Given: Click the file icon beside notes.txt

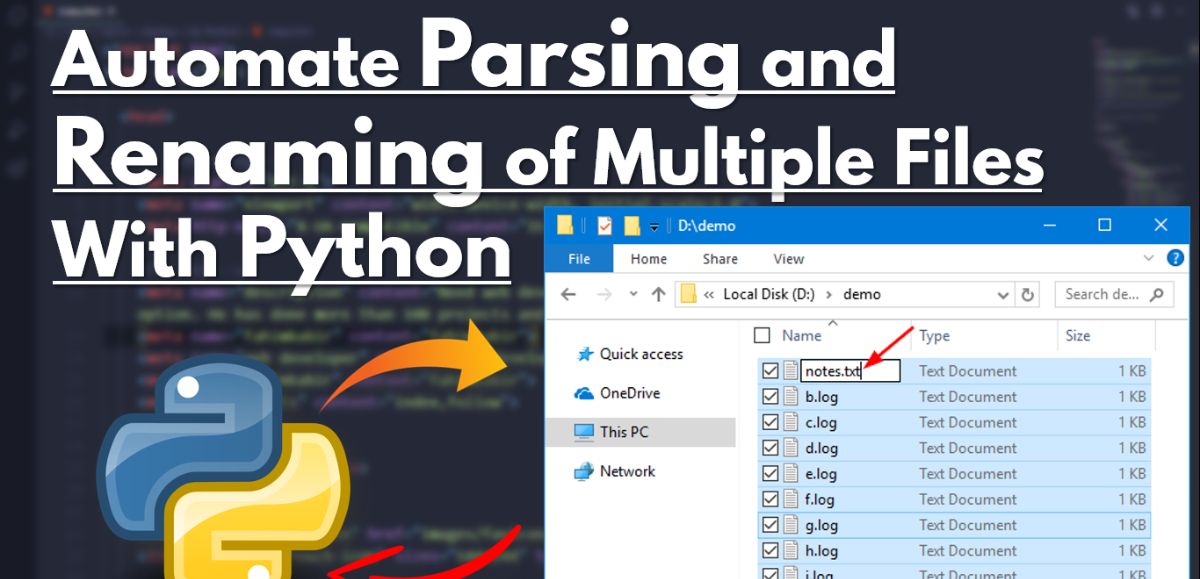Looking at the screenshot, I should [x=791, y=371].
